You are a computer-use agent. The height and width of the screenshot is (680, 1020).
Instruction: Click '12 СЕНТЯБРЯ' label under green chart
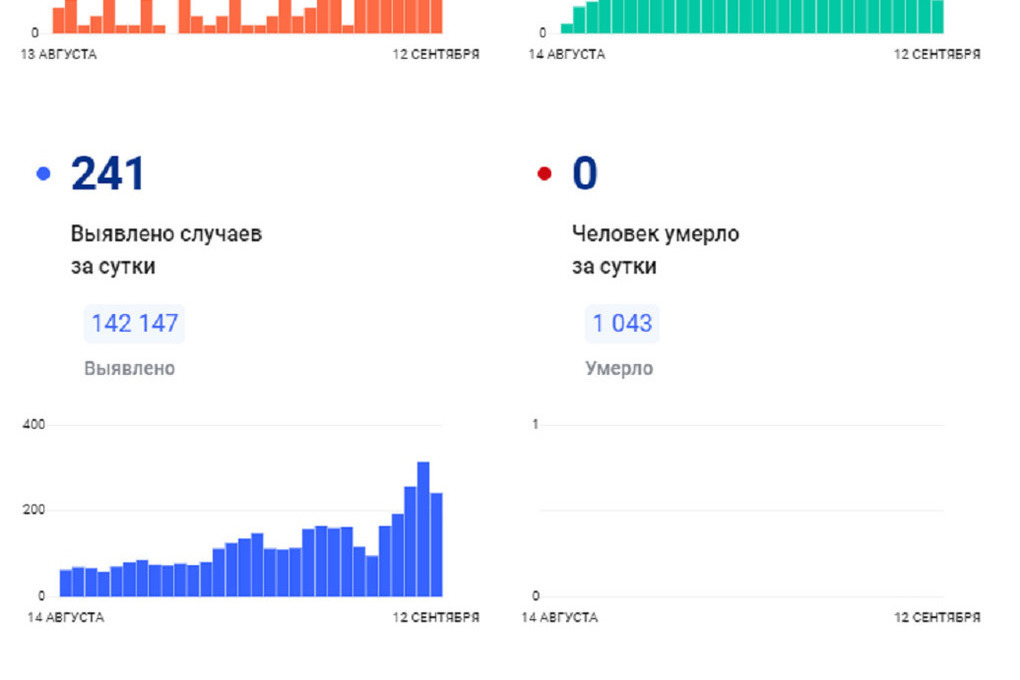coord(937,54)
